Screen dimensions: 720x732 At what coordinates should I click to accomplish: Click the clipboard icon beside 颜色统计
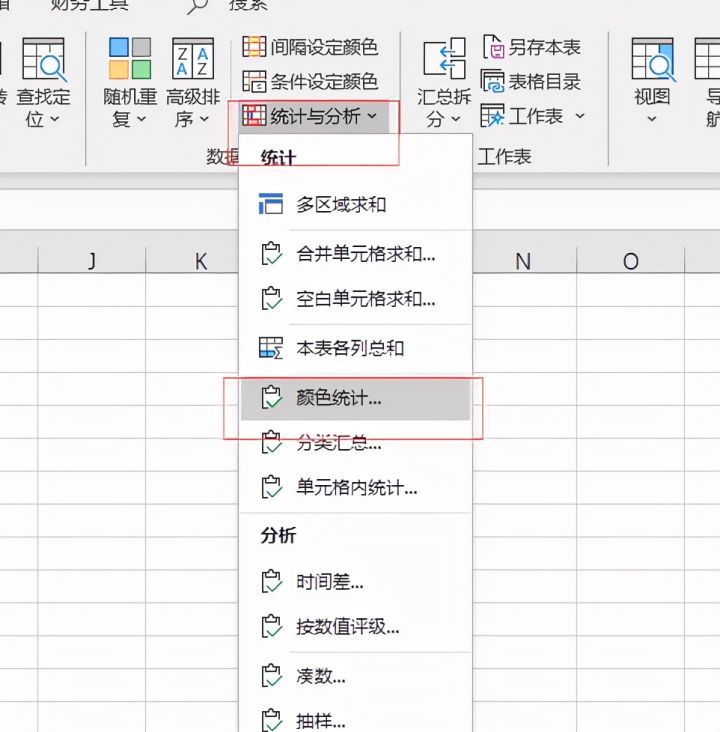(x=271, y=398)
